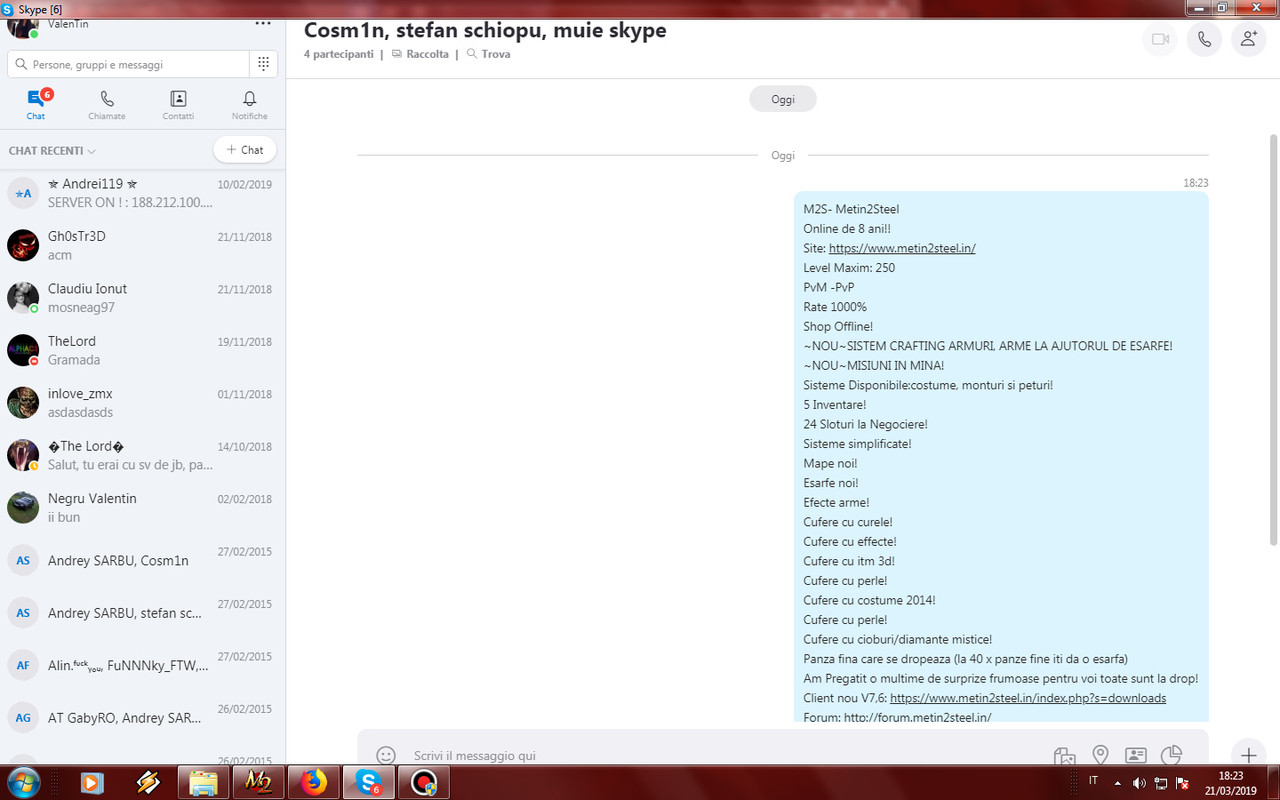
Task: Open the metin2steel.in site link
Action: (902, 248)
